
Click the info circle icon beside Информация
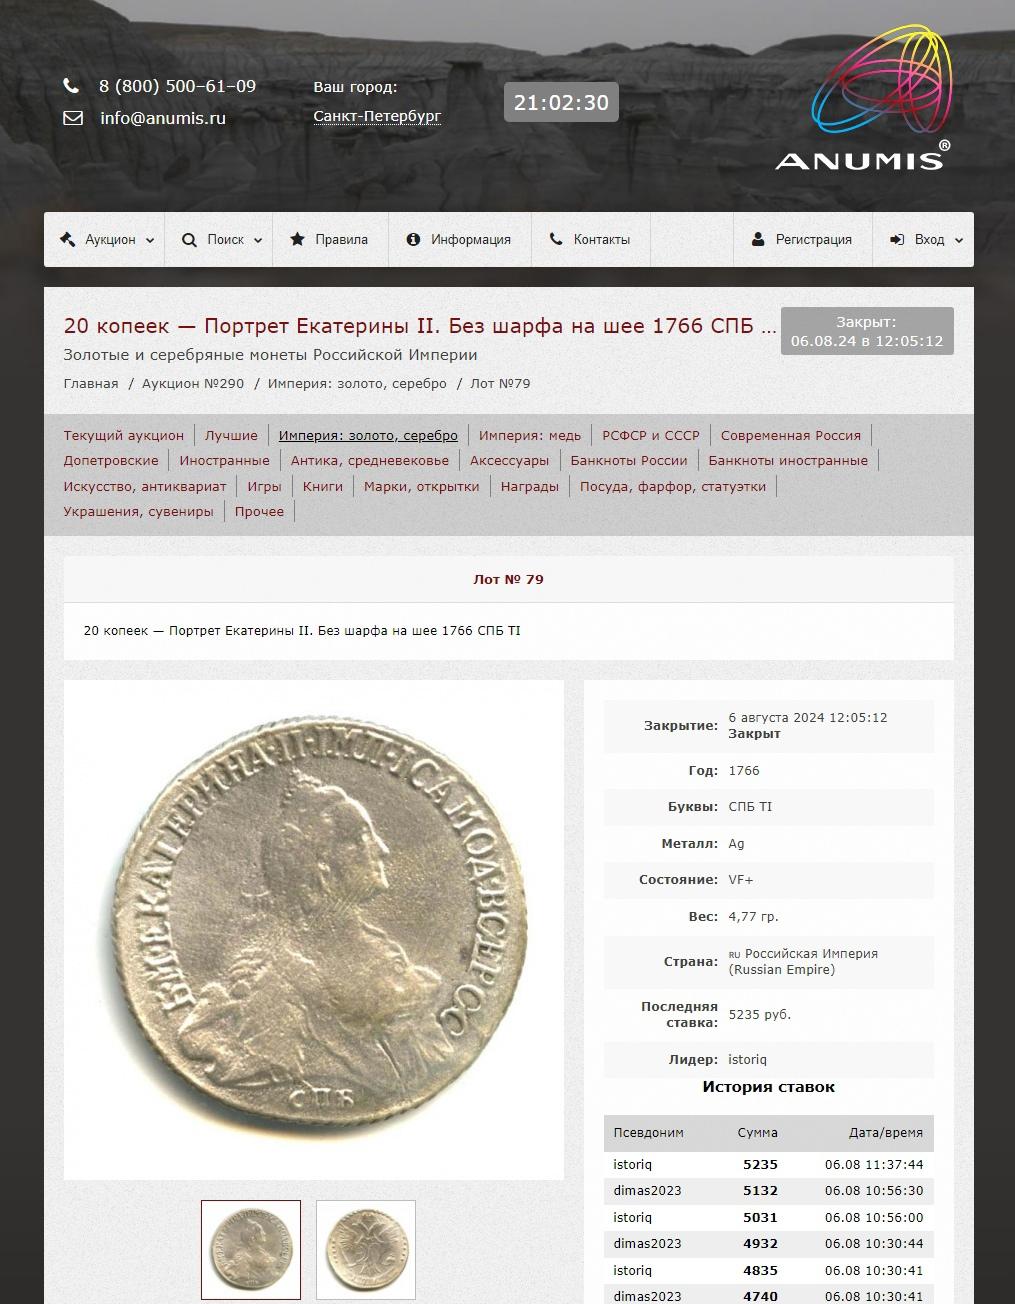tap(413, 240)
